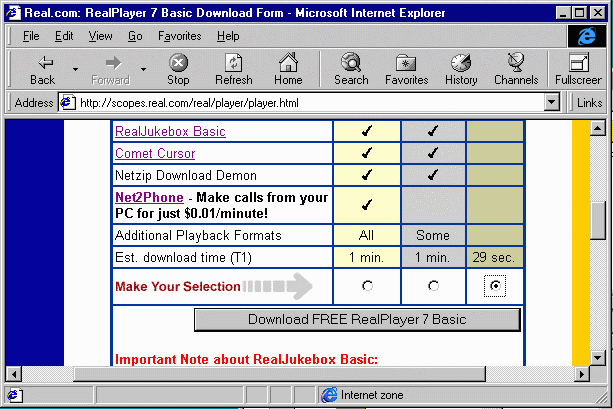Click the Internet Explorer logo throbber

click(586, 36)
